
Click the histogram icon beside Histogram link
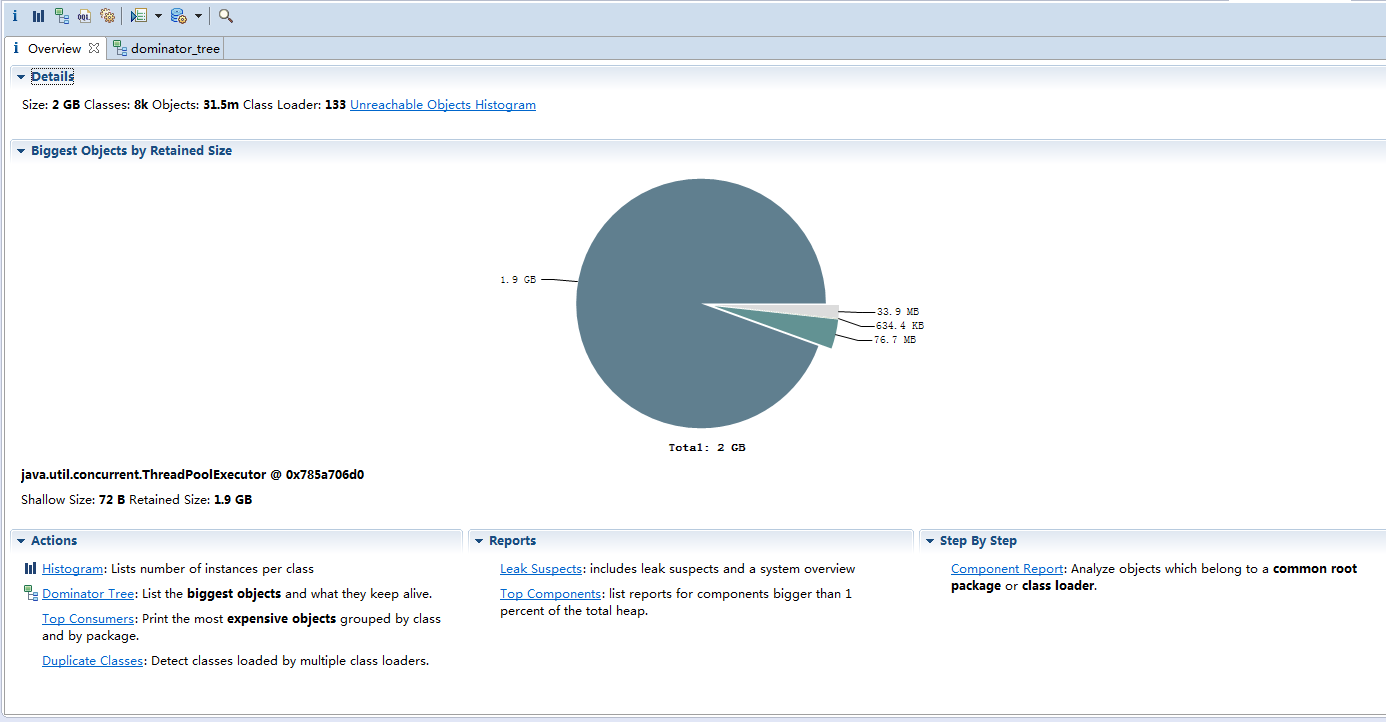[30, 568]
